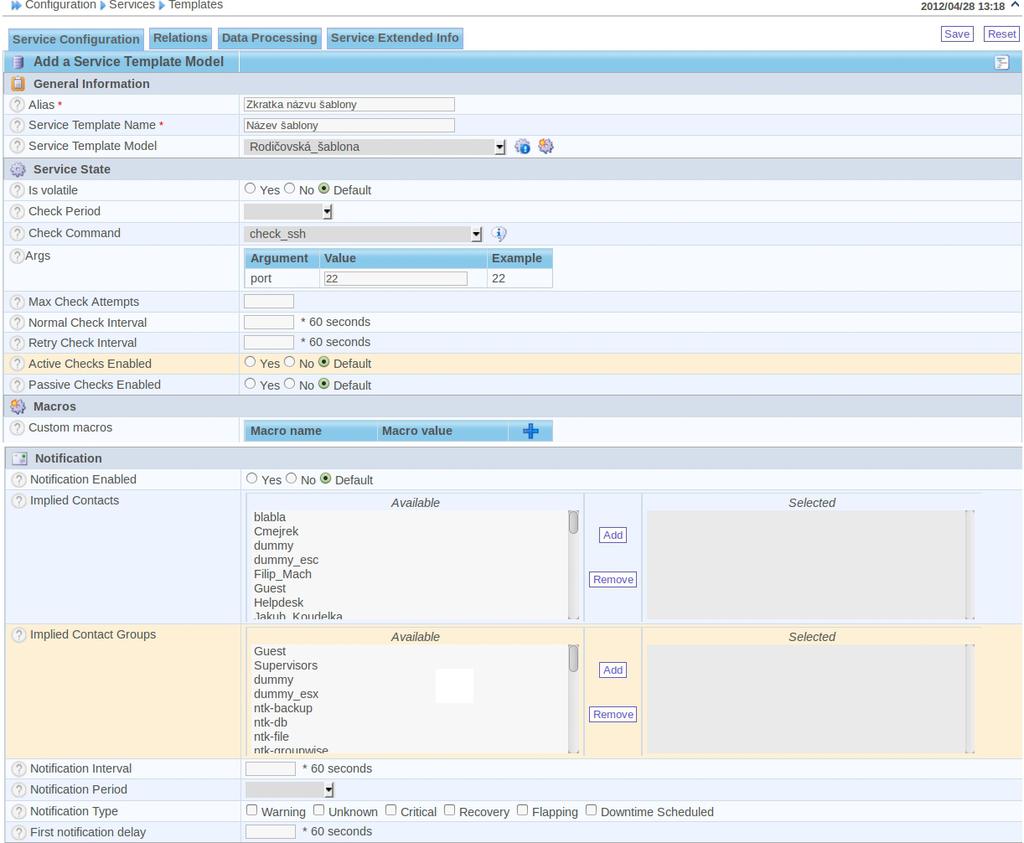Click the Save button
The width and height of the screenshot is (1024, 843).
957,34
